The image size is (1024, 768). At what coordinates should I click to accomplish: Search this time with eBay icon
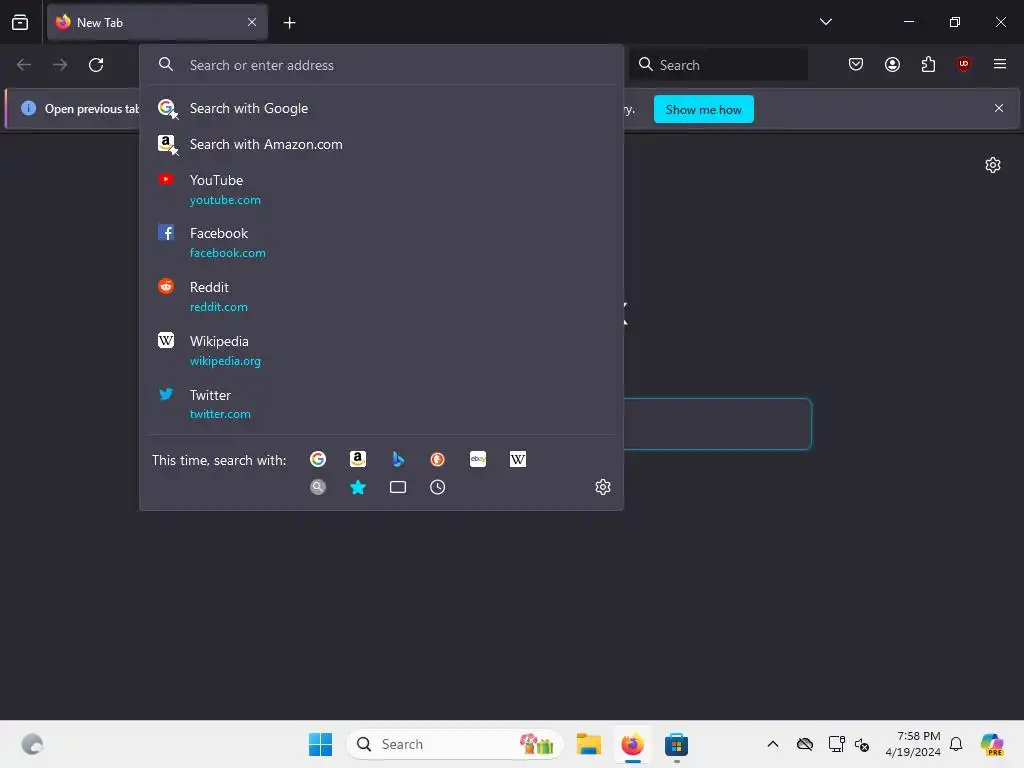coord(477,459)
